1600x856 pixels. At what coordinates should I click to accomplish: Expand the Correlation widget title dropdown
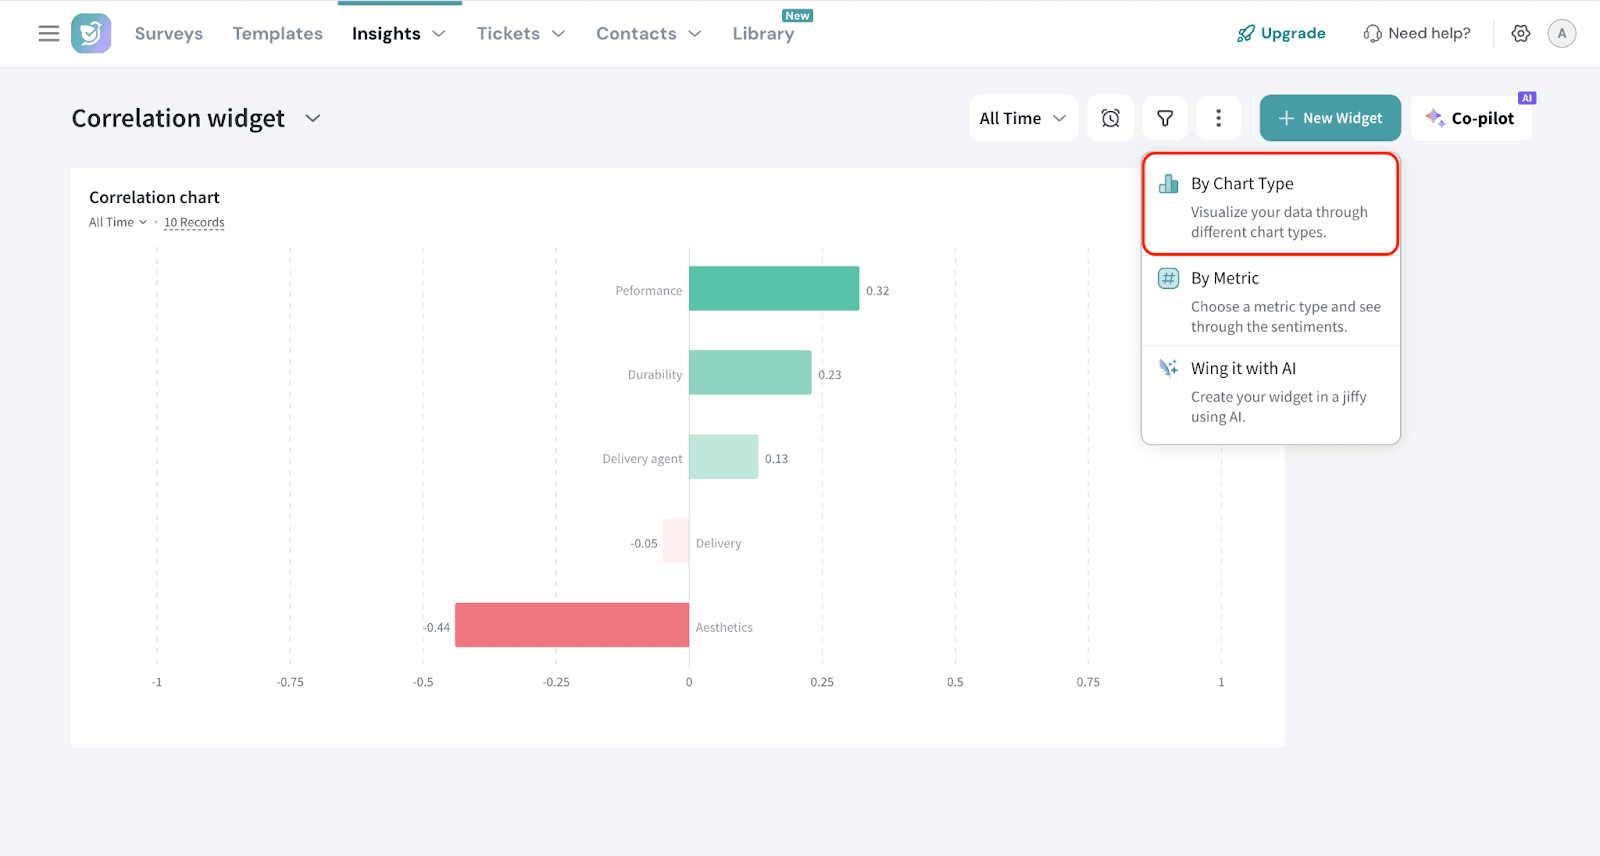[x=313, y=118]
